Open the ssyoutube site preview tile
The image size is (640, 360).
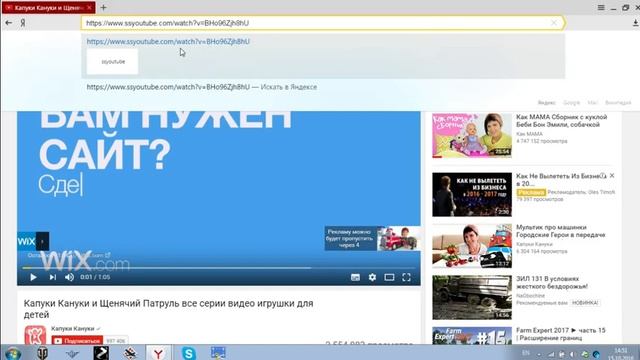pyautogui.click(x=113, y=62)
